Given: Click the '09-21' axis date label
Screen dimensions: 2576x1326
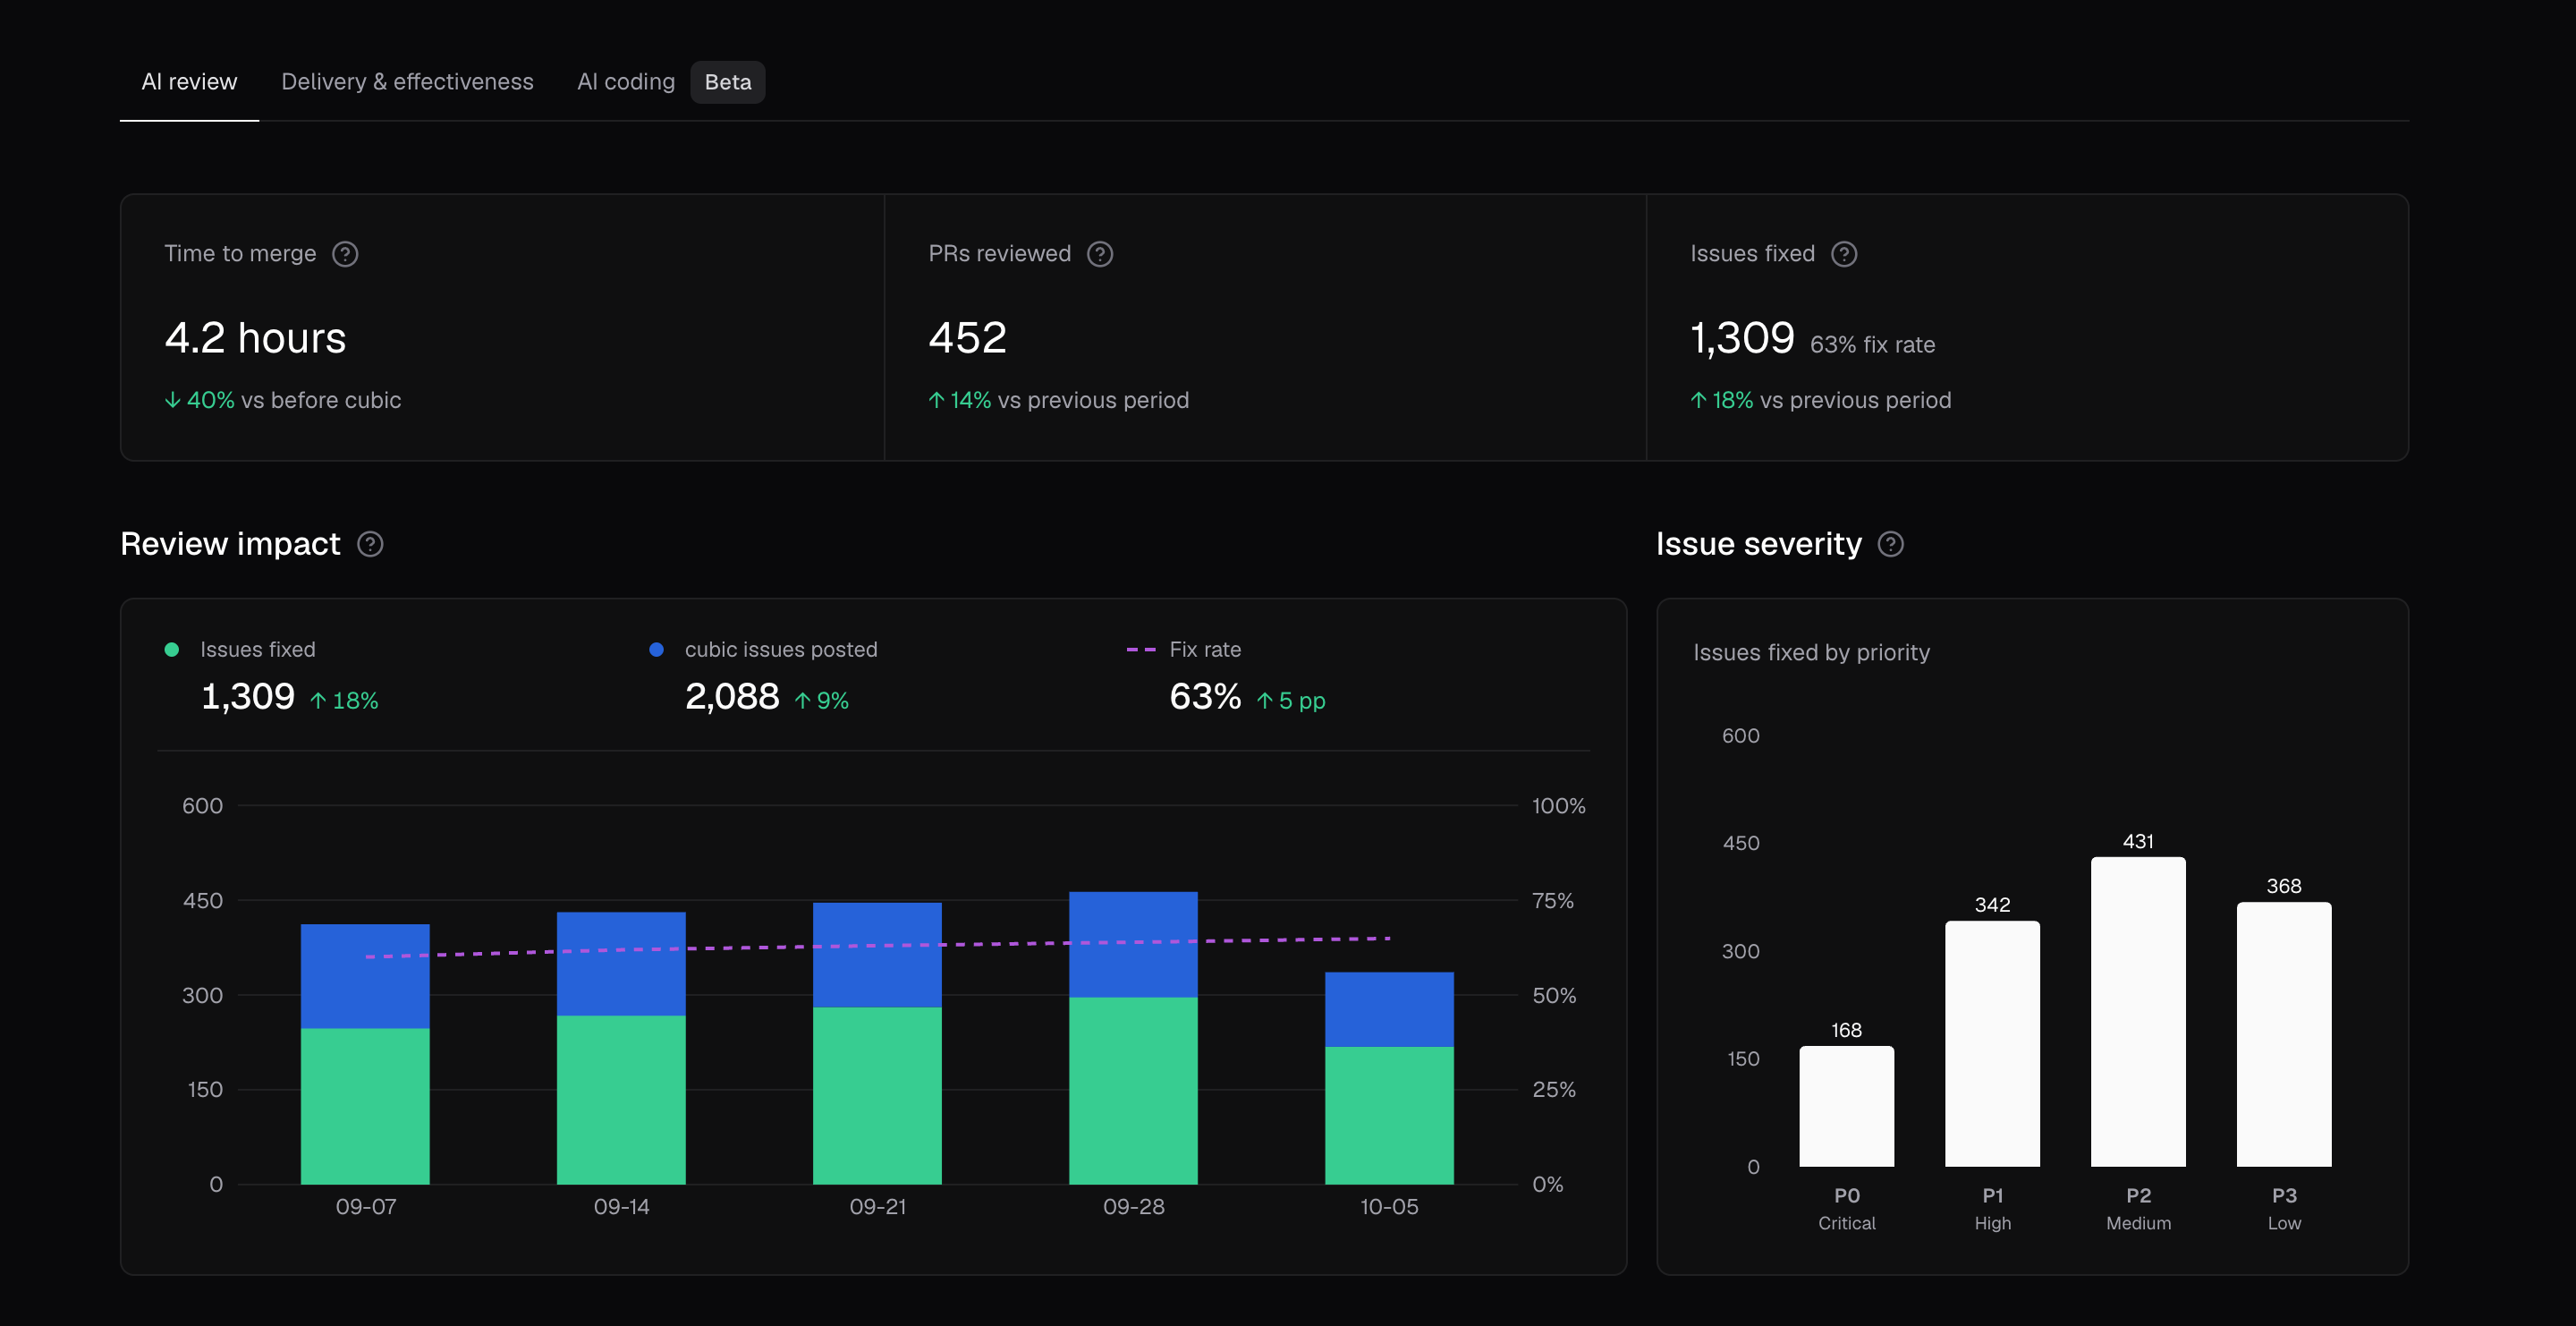Looking at the screenshot, I should pos(878,1207).
